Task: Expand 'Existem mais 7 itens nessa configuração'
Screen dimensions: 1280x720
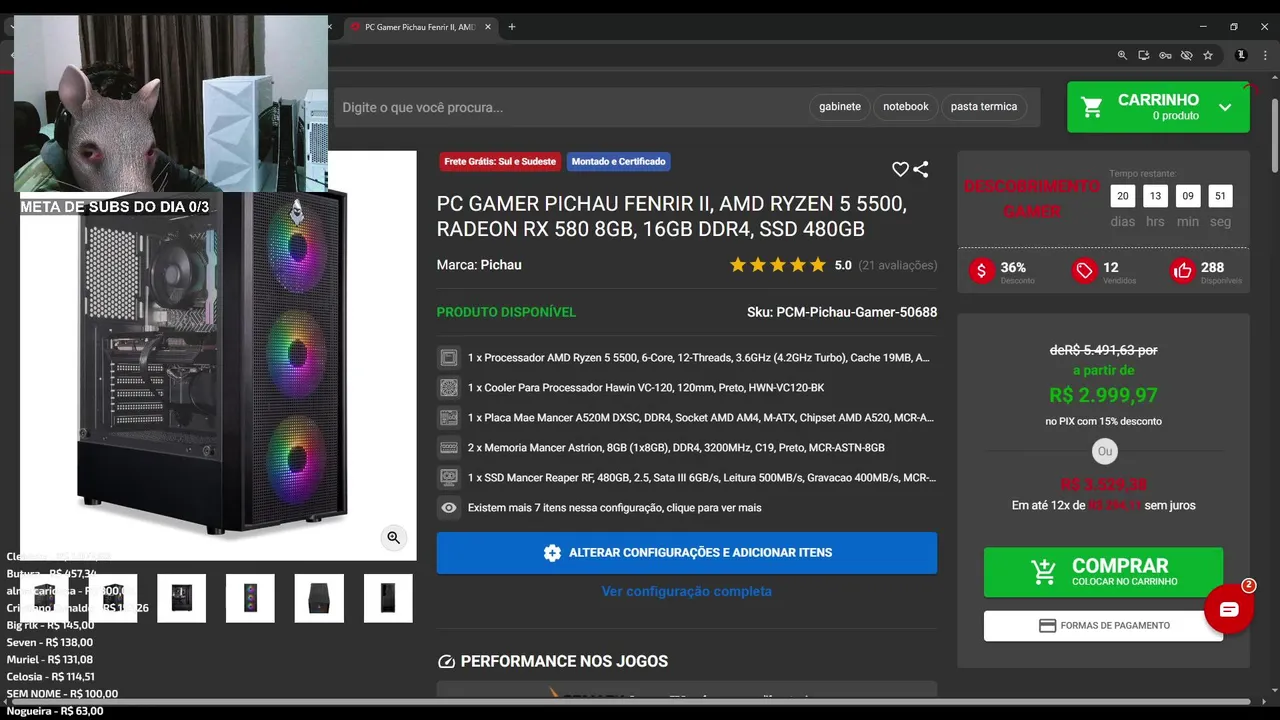Action: click(614, 508)
